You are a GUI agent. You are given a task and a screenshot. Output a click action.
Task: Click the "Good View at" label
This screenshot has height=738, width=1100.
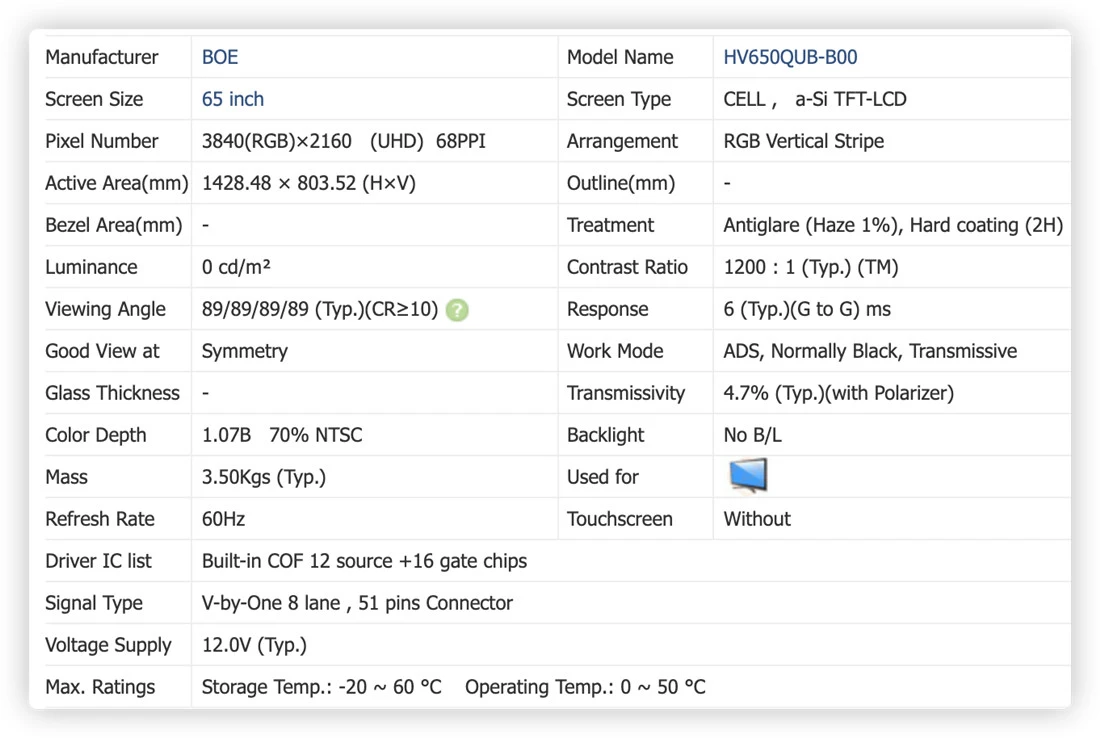click(102, 351)
